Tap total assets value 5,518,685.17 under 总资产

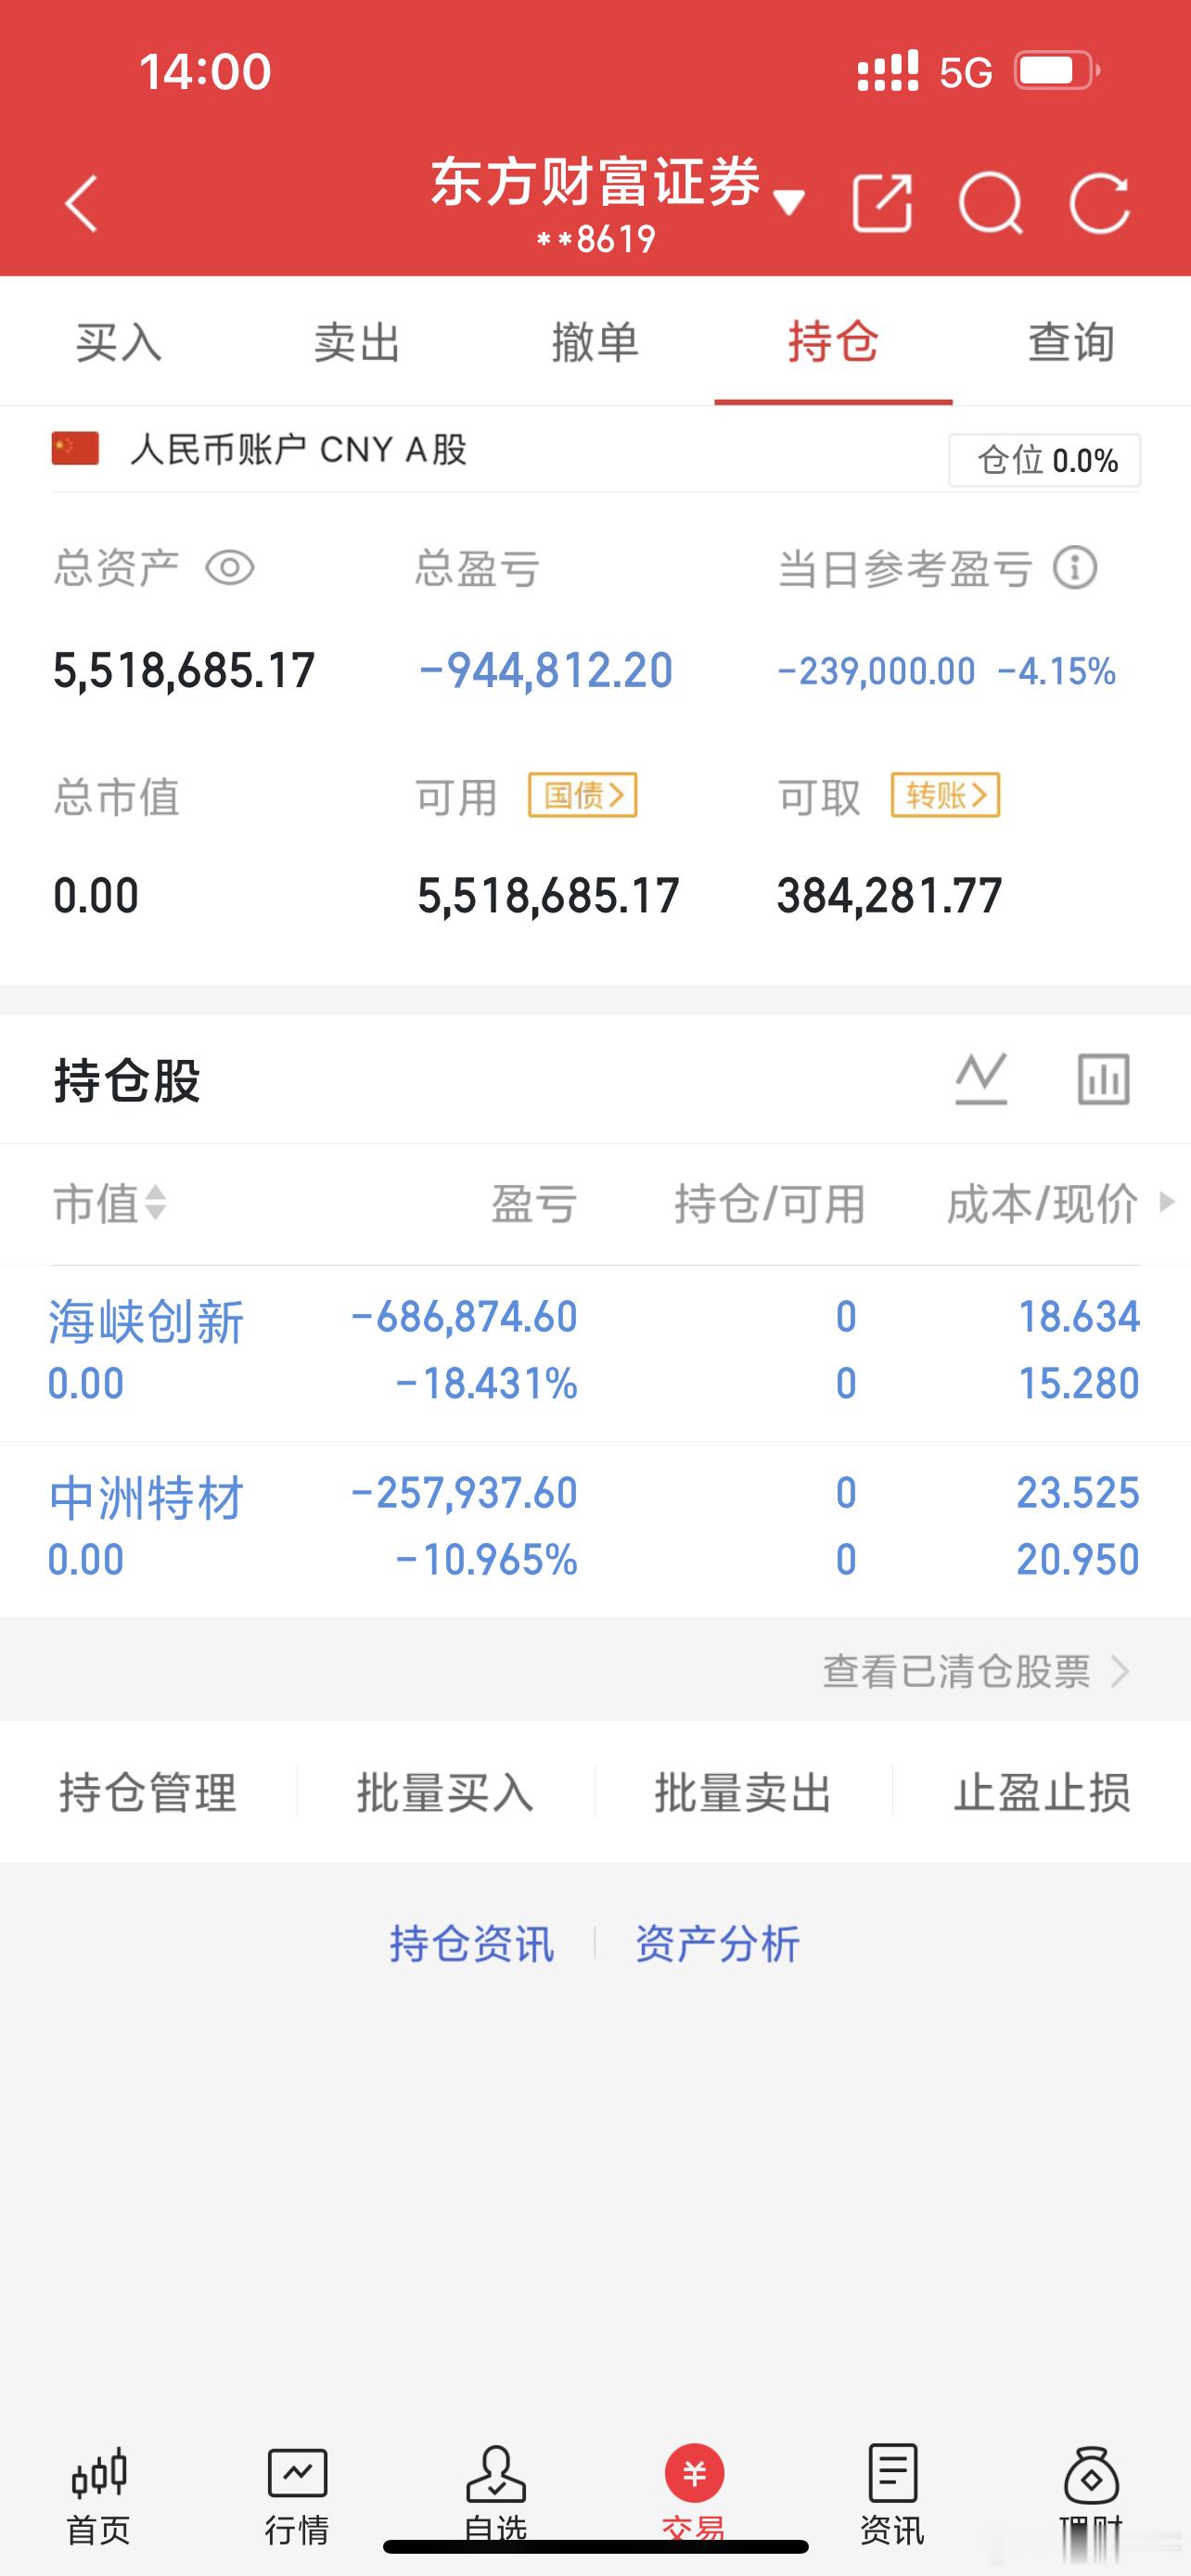tap(184, 670)
